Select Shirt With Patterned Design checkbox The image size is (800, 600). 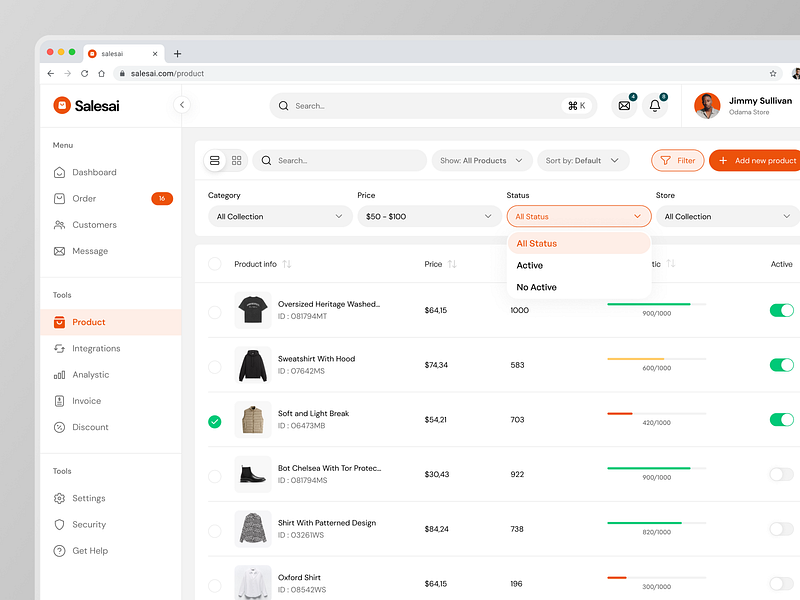click(x=215, y=531)
